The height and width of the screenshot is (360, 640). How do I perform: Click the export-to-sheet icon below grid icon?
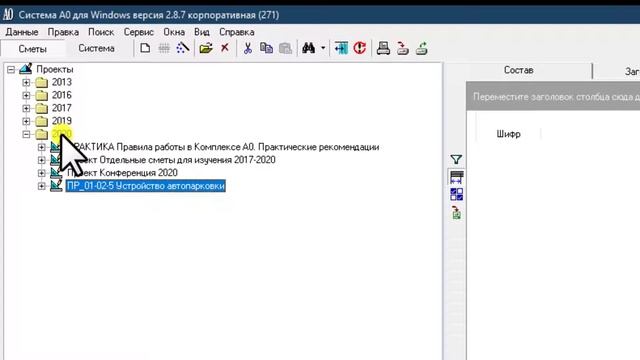coord(456,213)
